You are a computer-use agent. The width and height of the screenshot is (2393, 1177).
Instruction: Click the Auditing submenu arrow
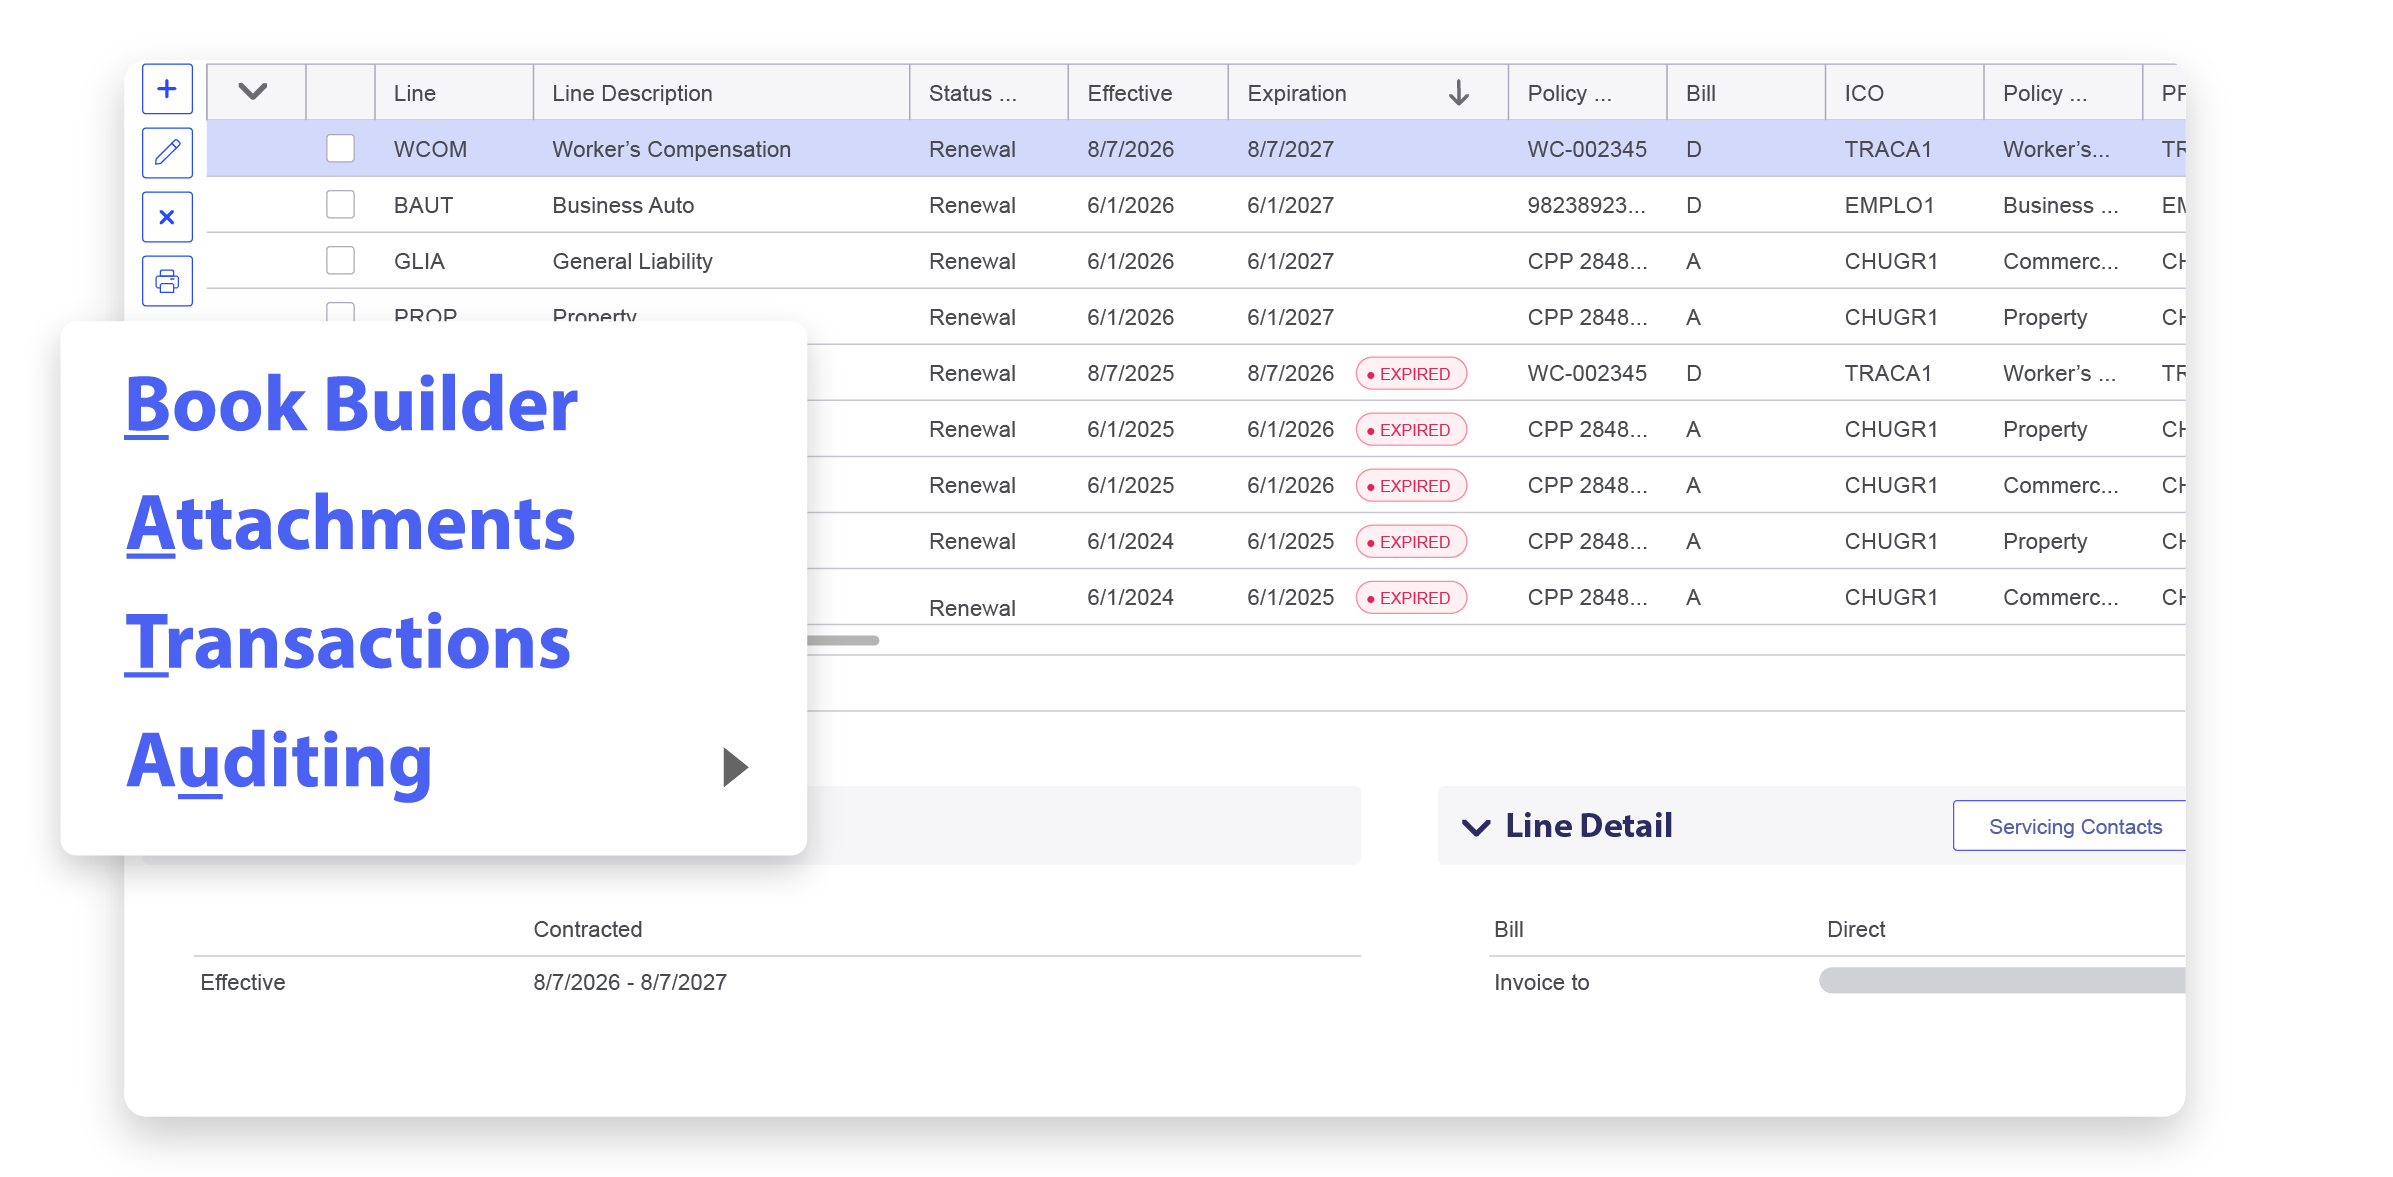click(735, 767)
